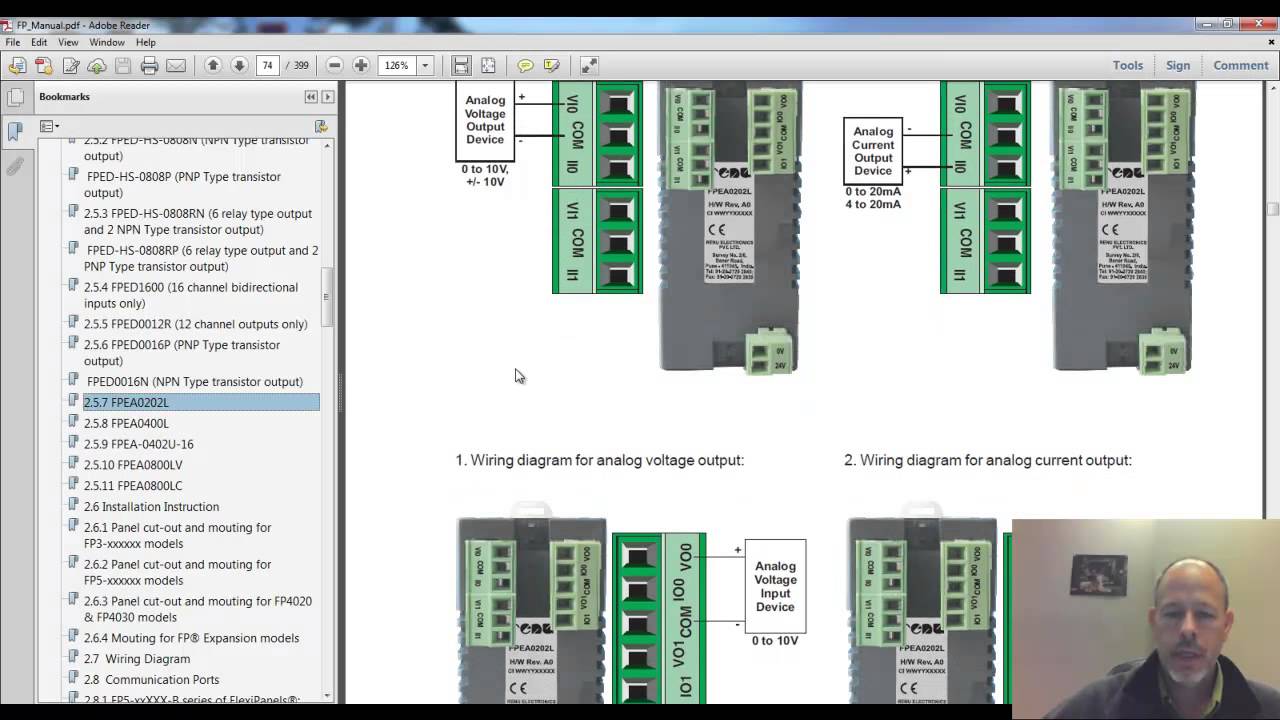This screenshot has height=720, width=1280.
Task: Open bookmark 2.7 Wiring Diagram
Action: tap(137, 659)
